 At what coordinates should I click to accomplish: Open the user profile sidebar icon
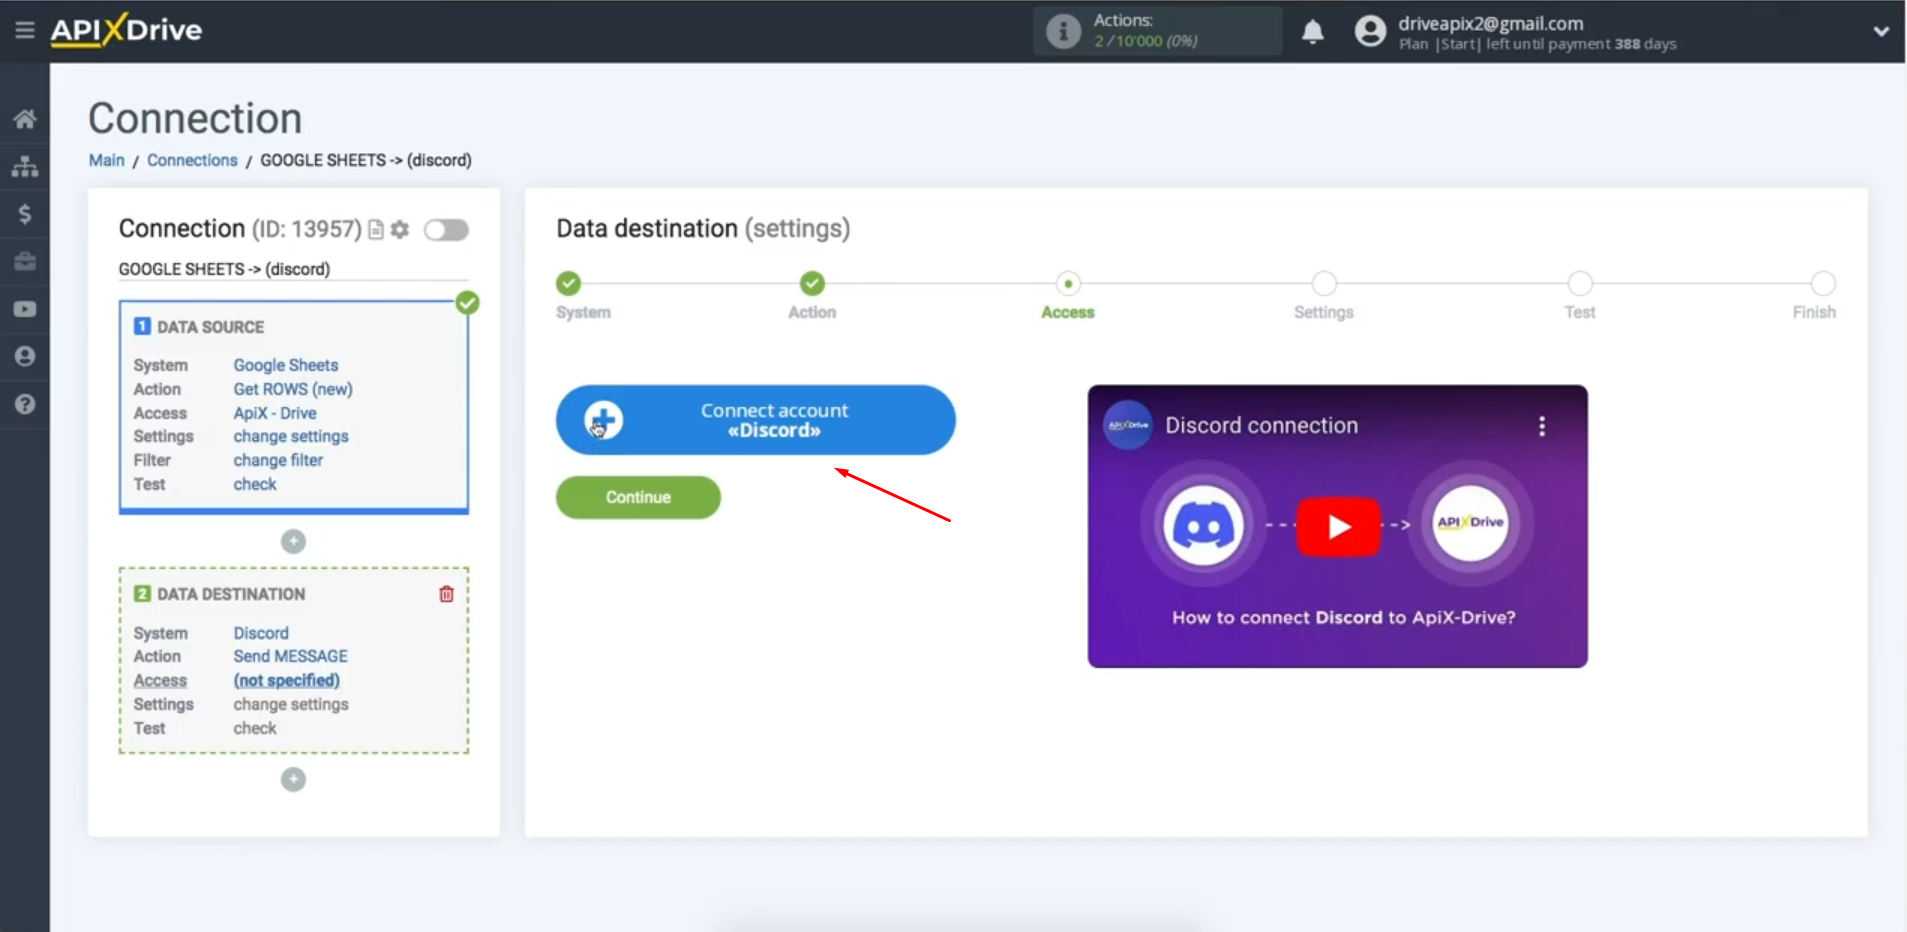[24, 356]
